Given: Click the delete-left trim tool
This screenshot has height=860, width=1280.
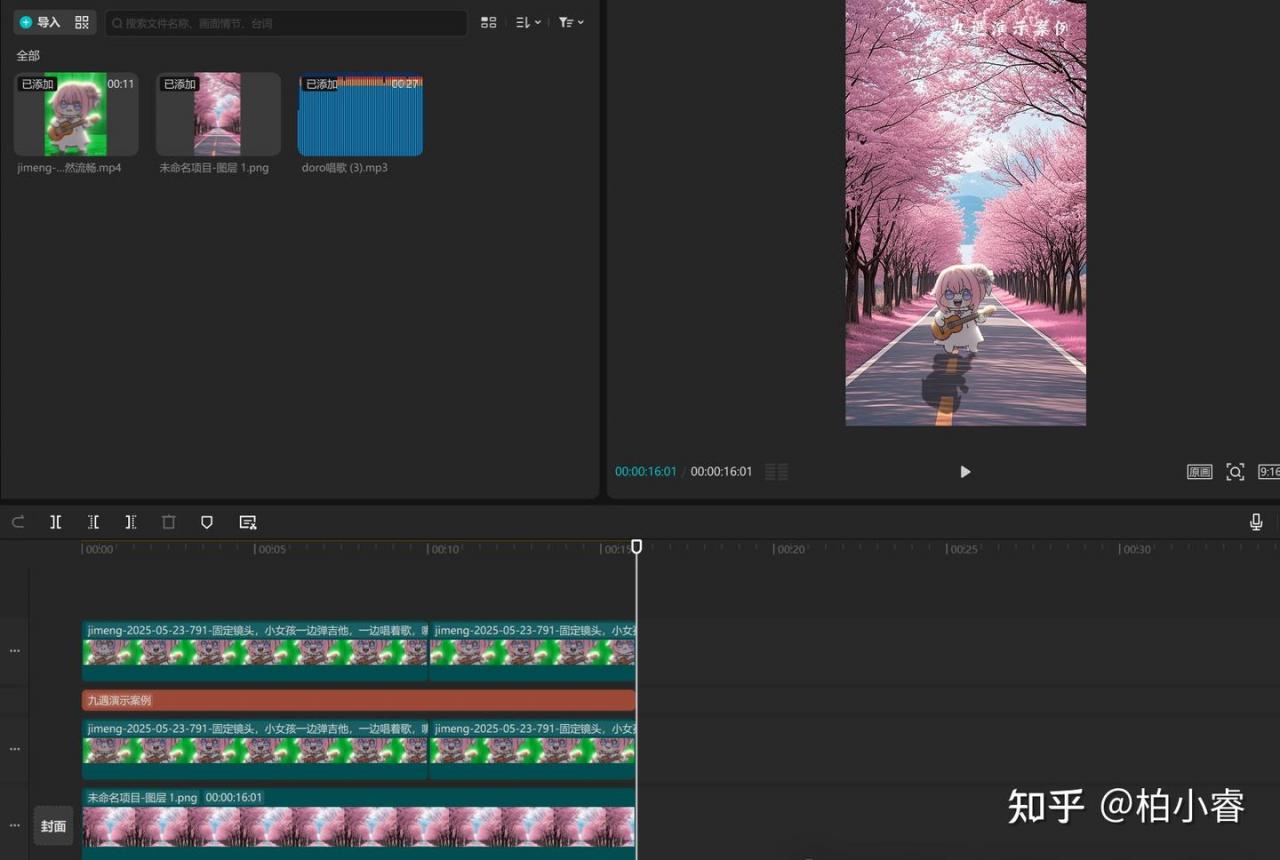Looking at the screenshot, I should click(x=93, y=522).
